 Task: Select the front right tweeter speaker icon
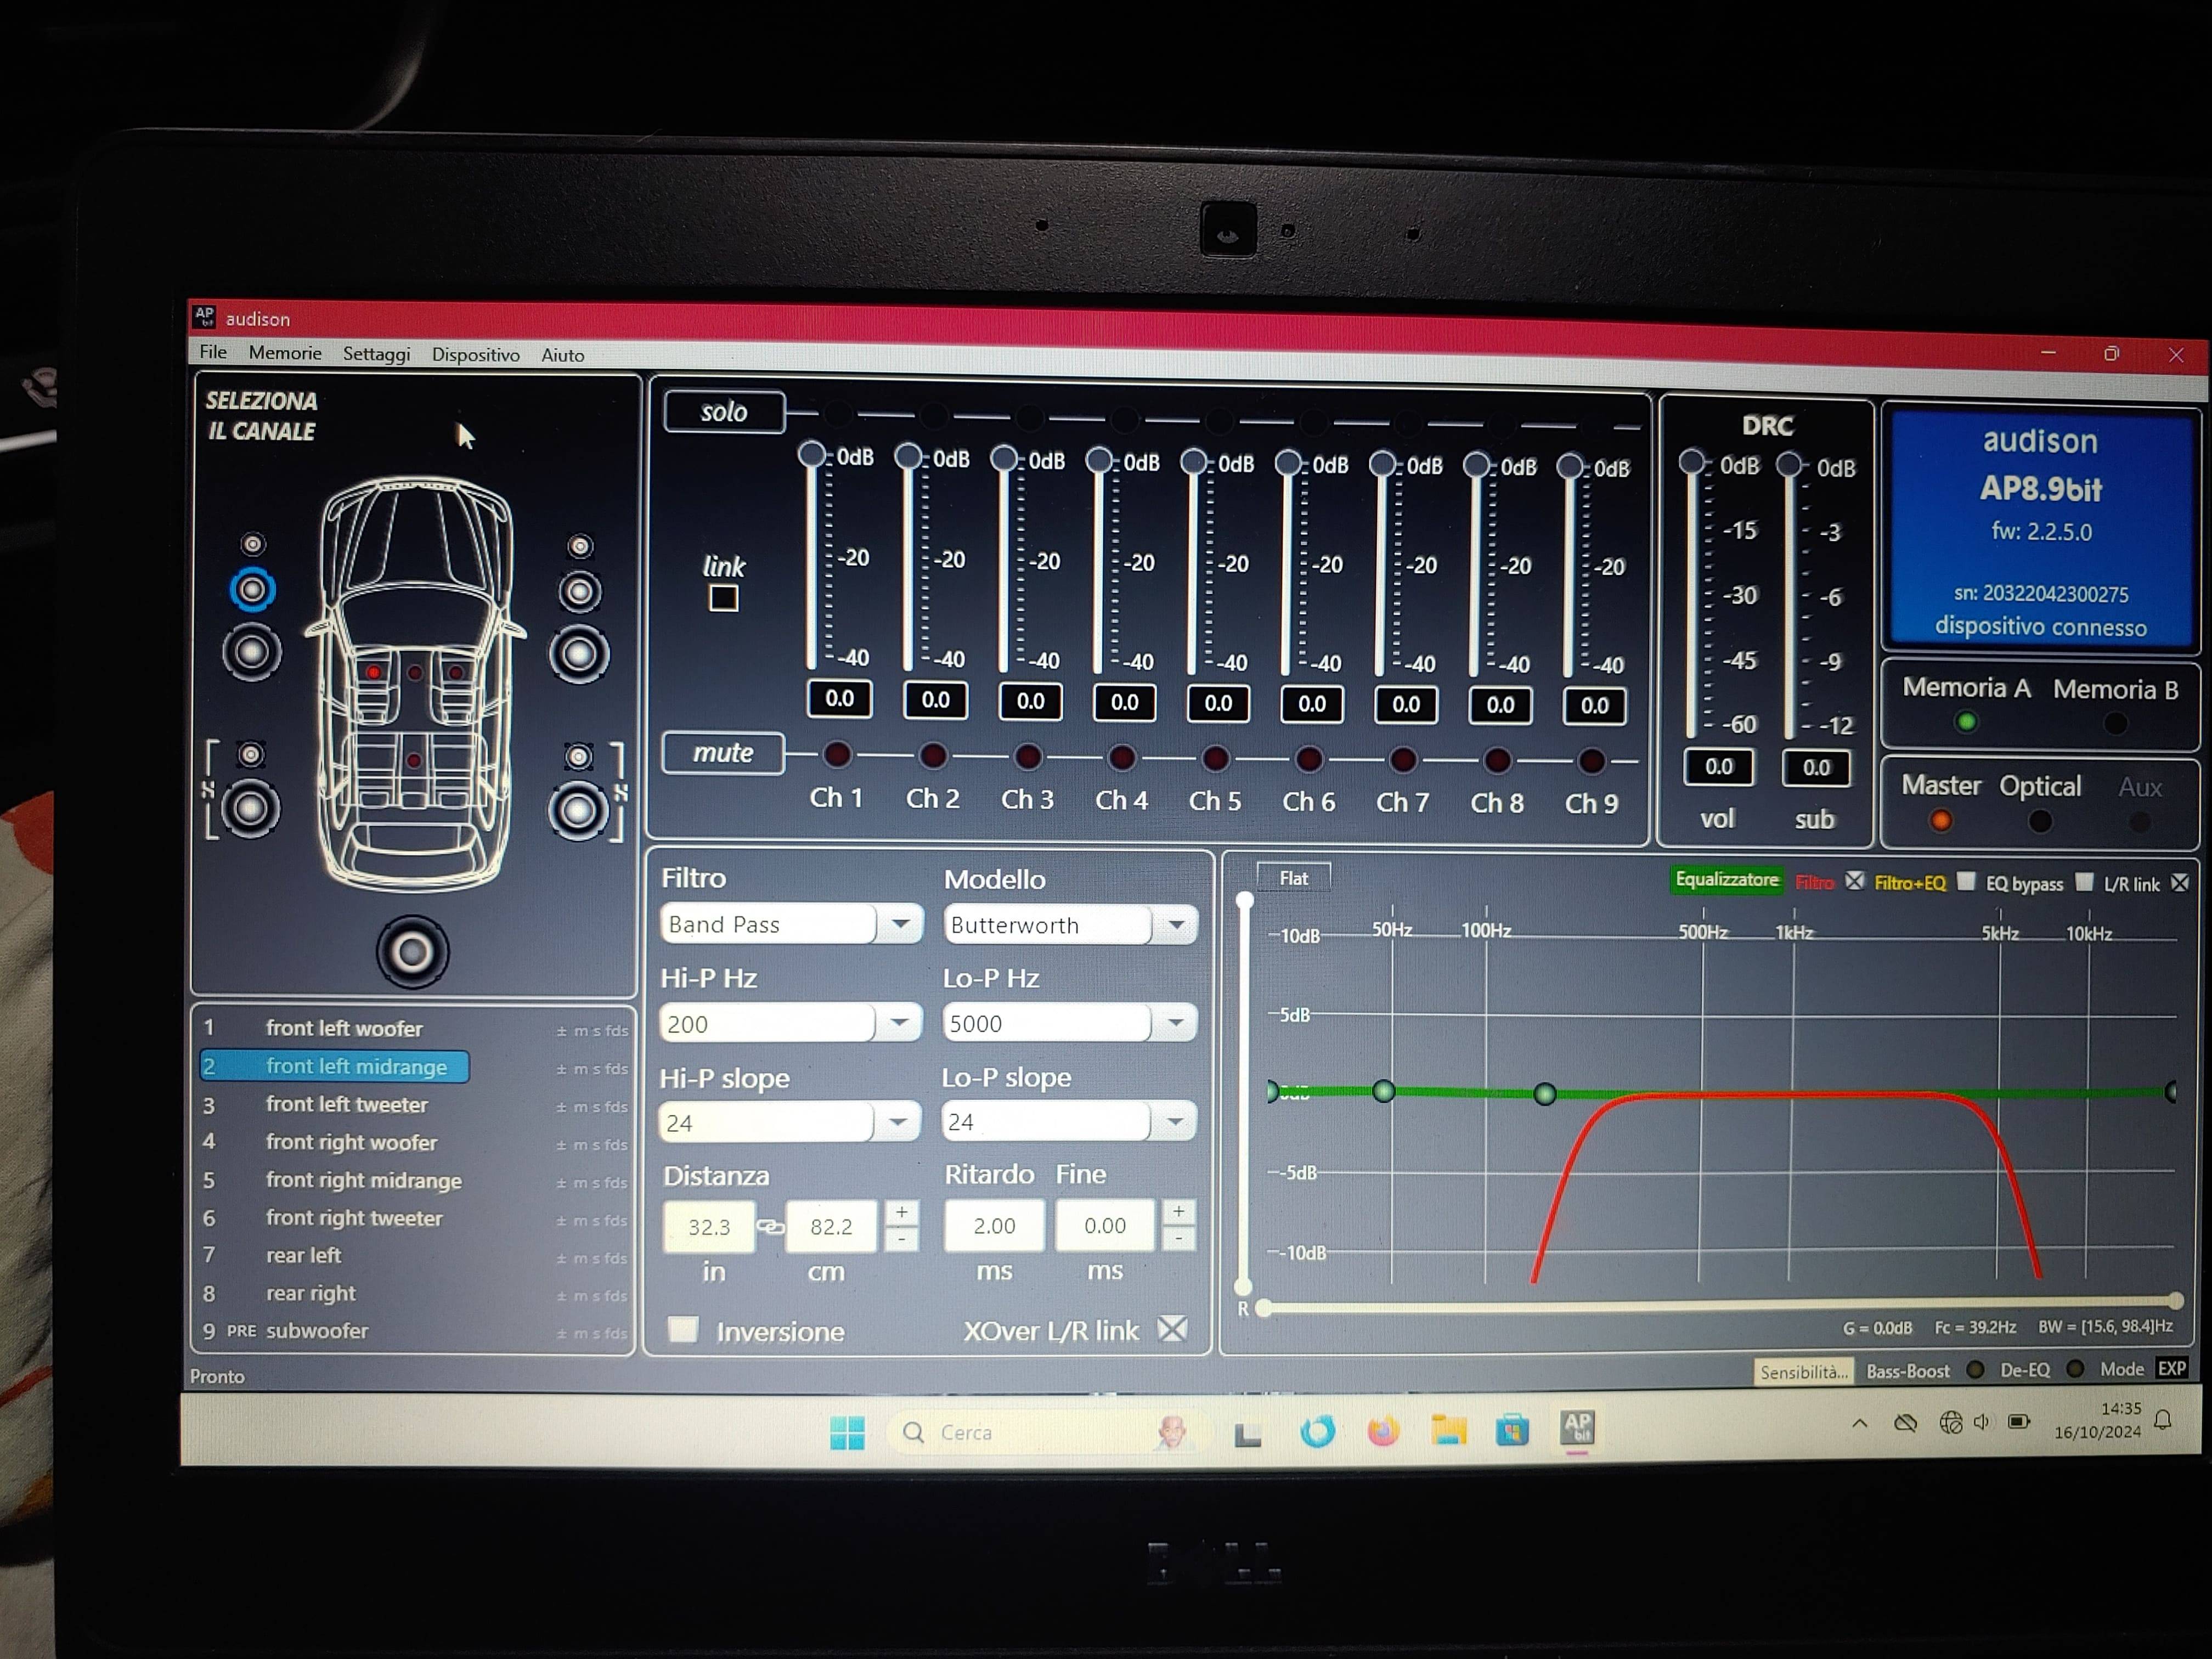pyautogui.click(x=580, y=546)
